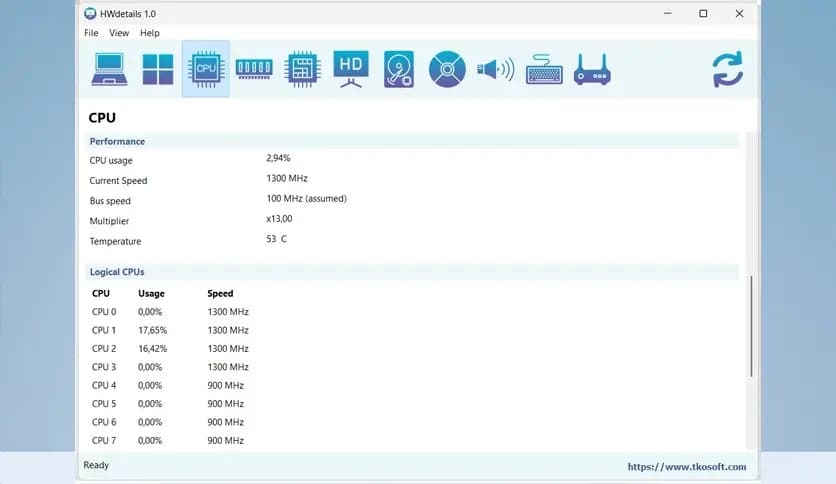
Task: Select the Multiplier label
Action: tap(109, 221)
